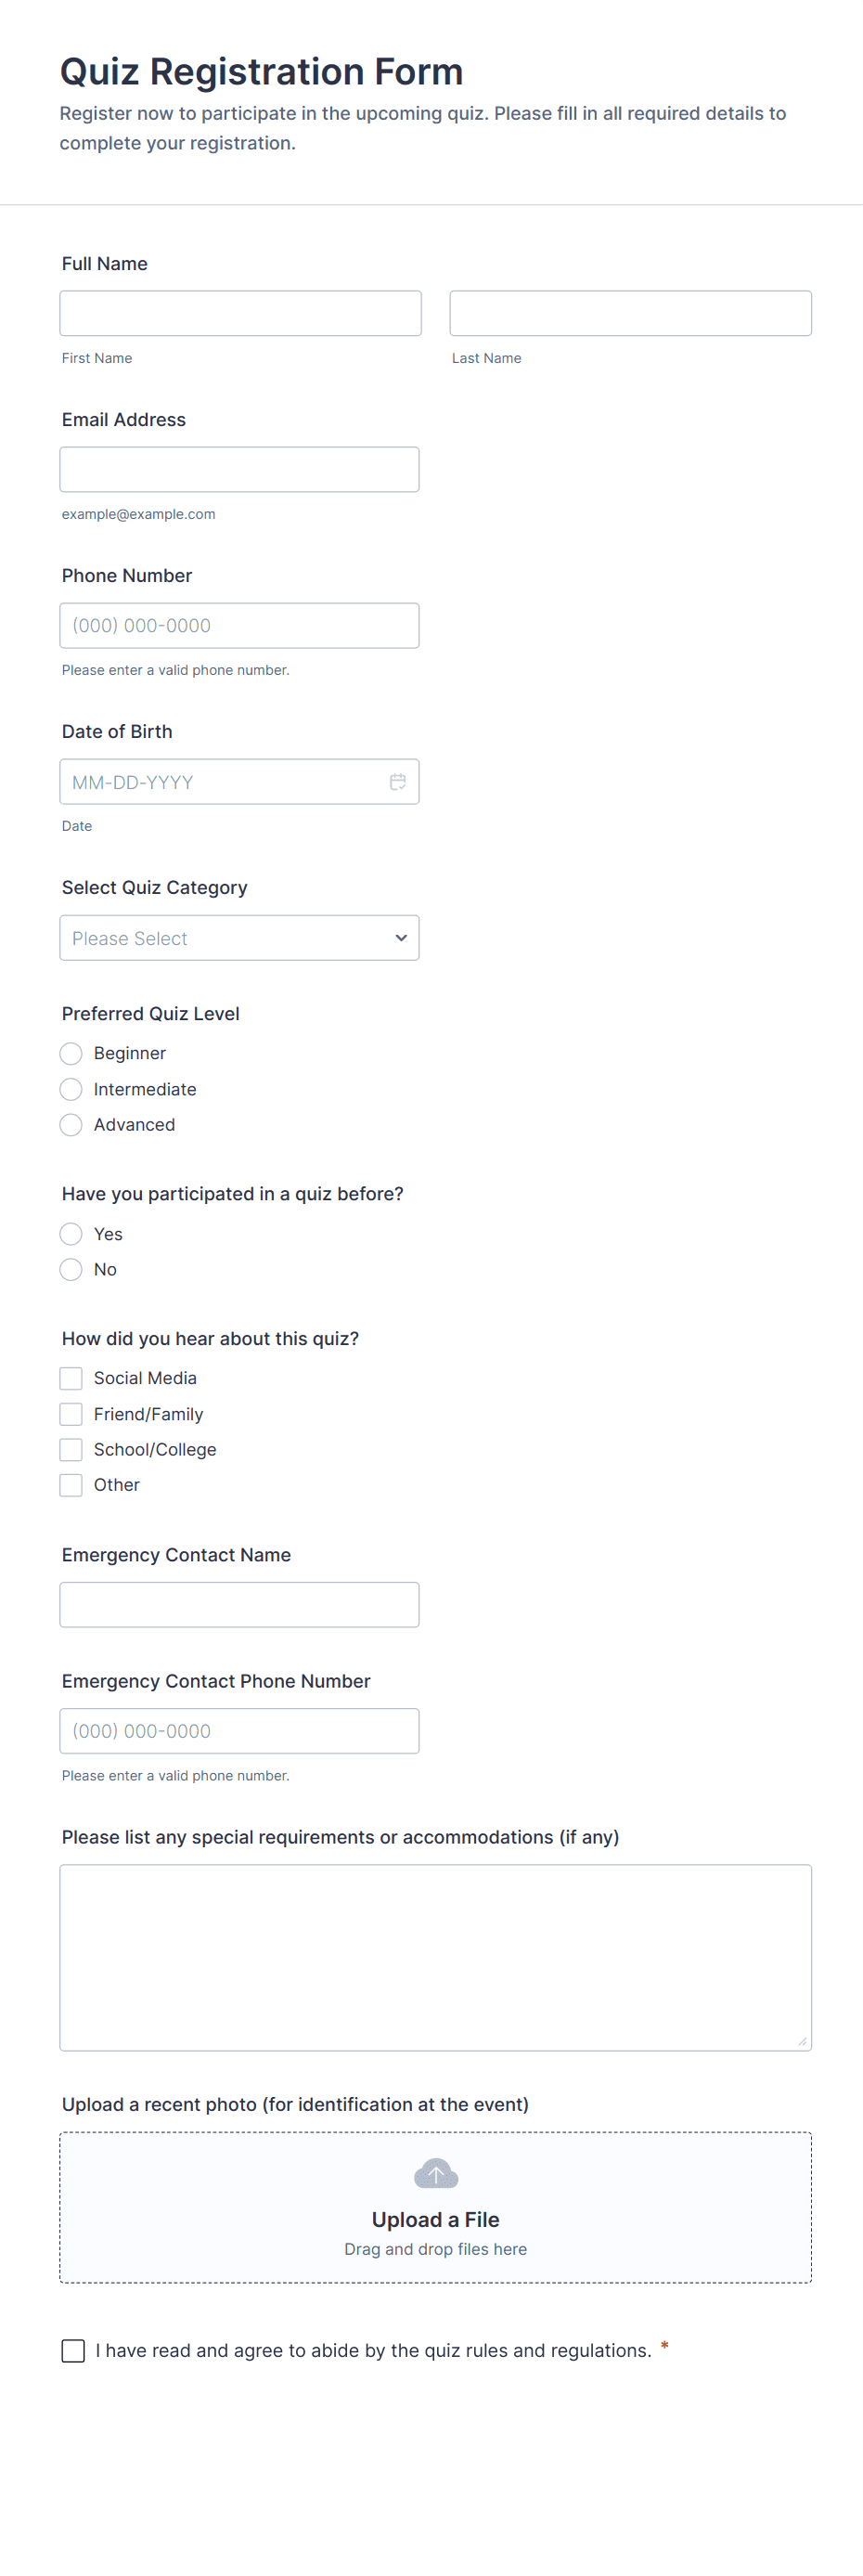
Task: Select No for previous quiz participation
Action: pyautogui.click(x=71, y=1270)
